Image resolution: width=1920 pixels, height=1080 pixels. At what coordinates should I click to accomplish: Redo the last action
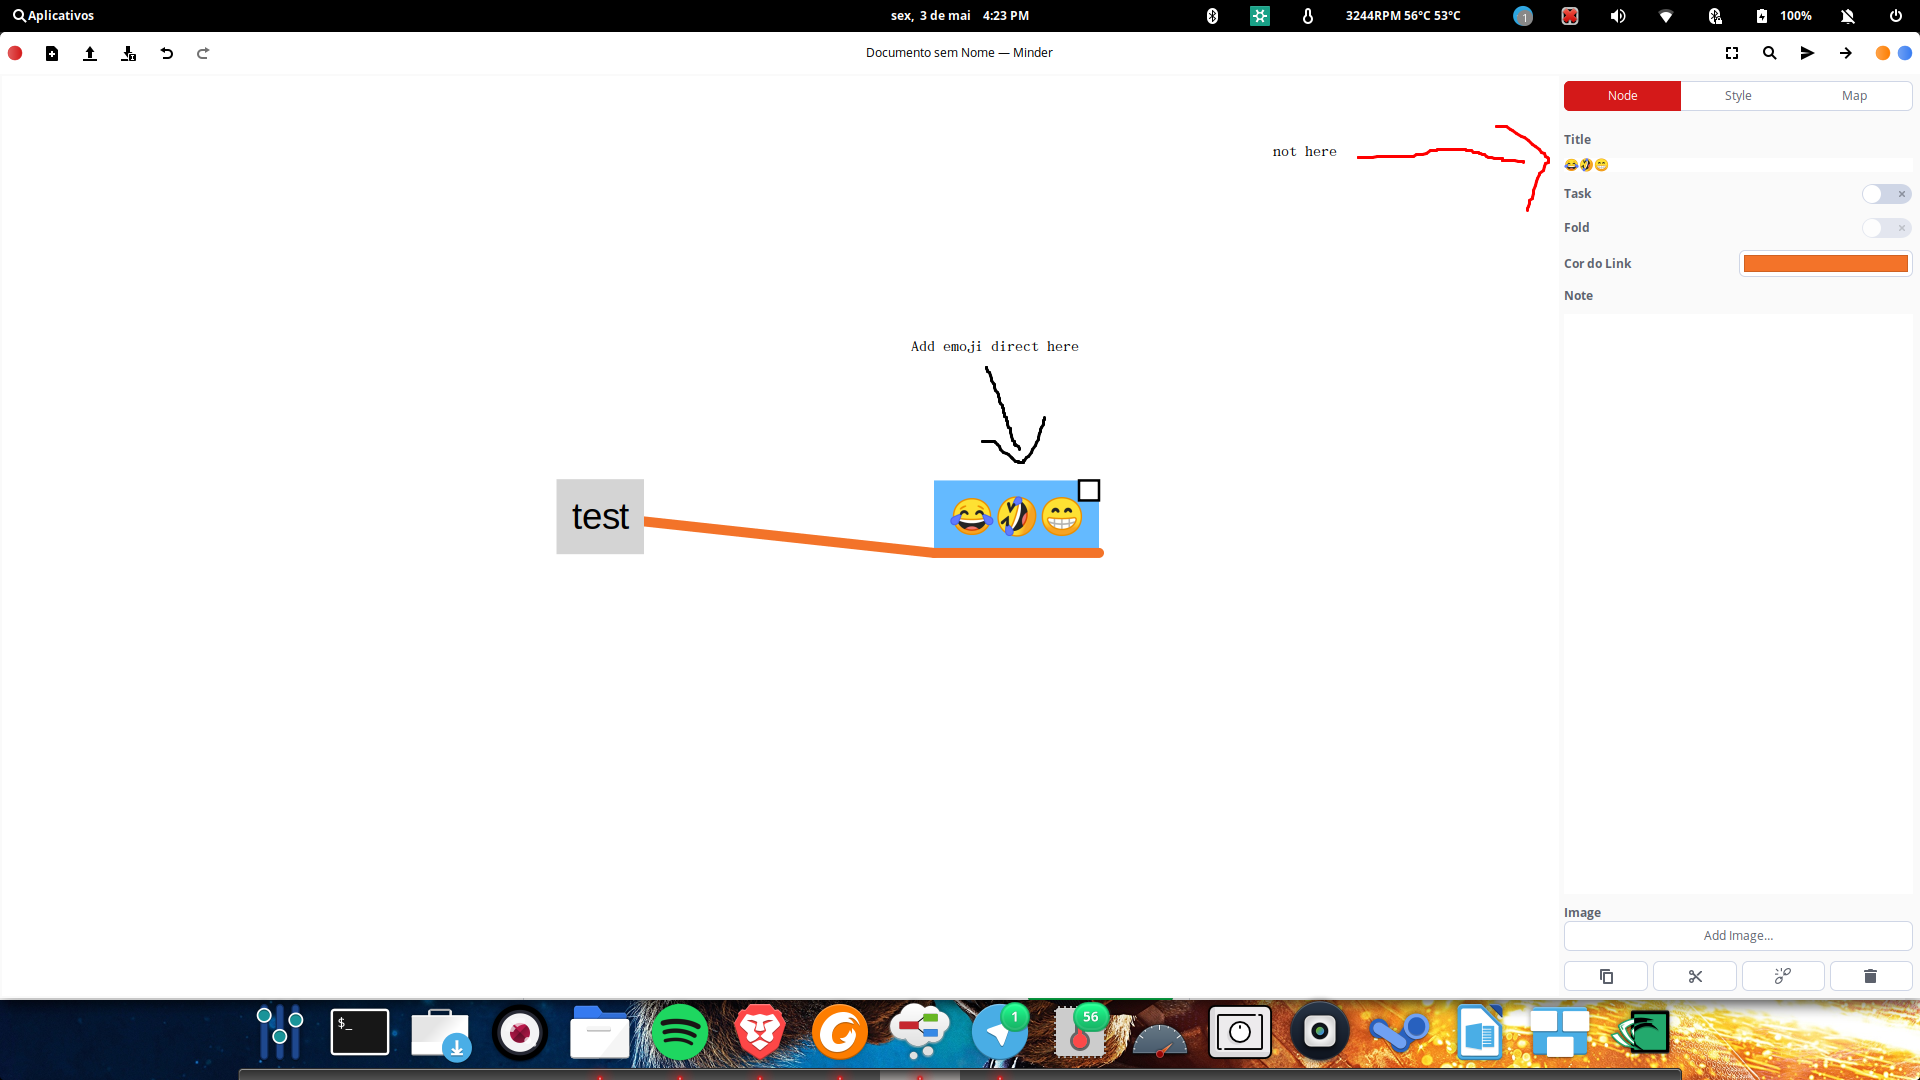click(203, 53)
